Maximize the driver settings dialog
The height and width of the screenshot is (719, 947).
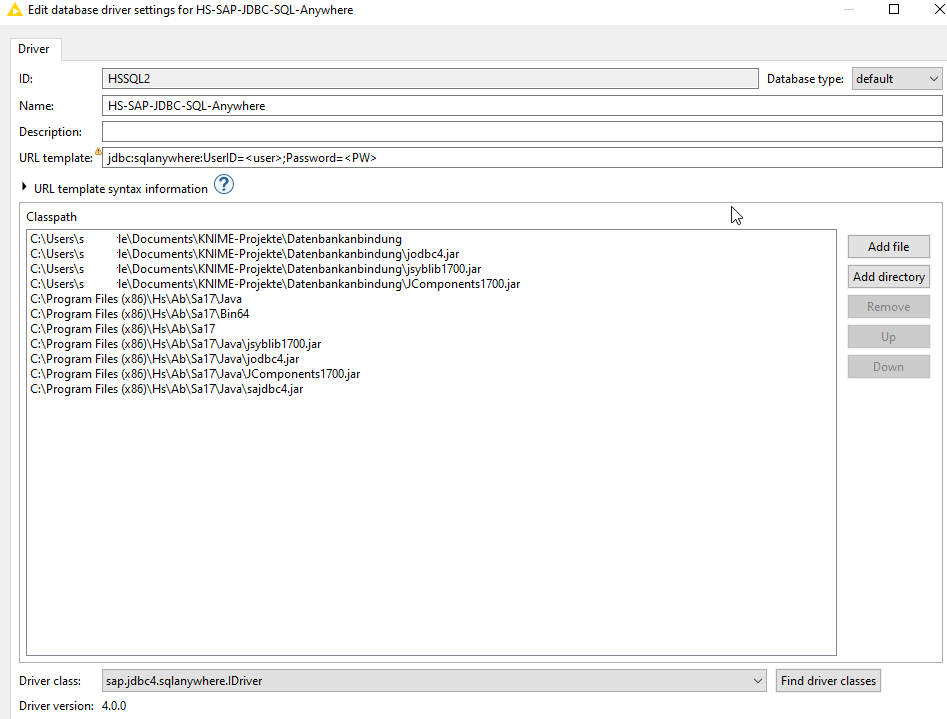894,9
